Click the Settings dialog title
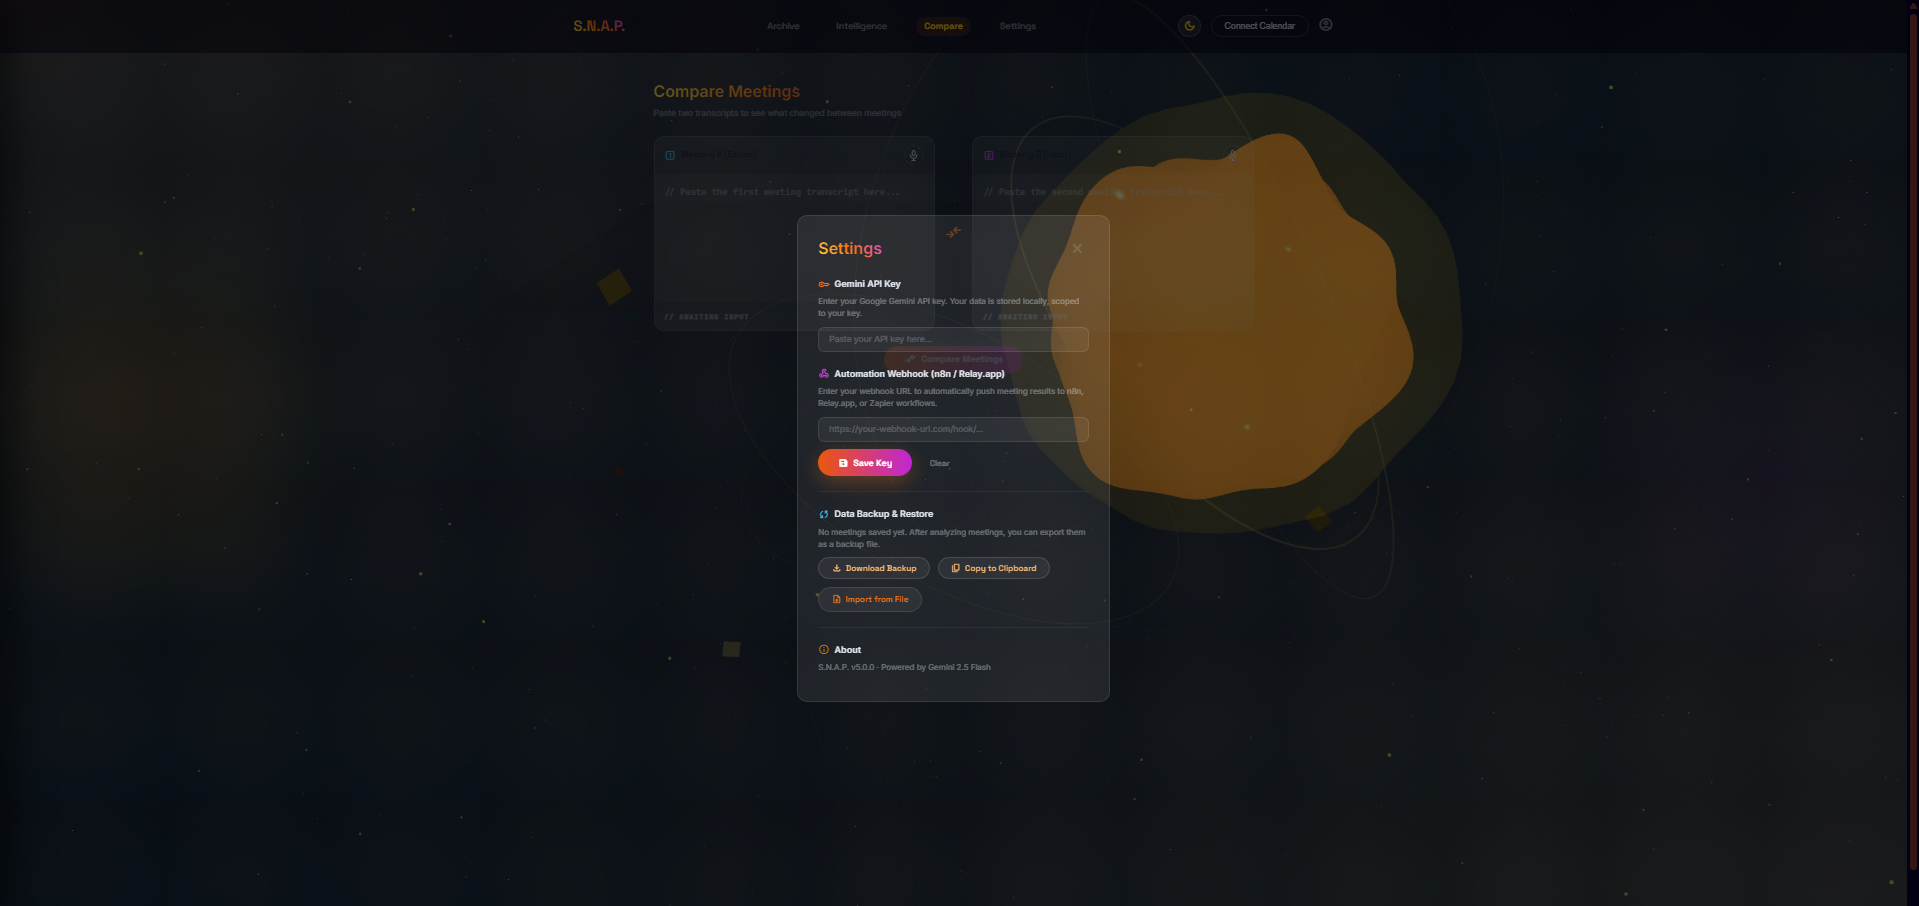 click(x=850, y=248)
